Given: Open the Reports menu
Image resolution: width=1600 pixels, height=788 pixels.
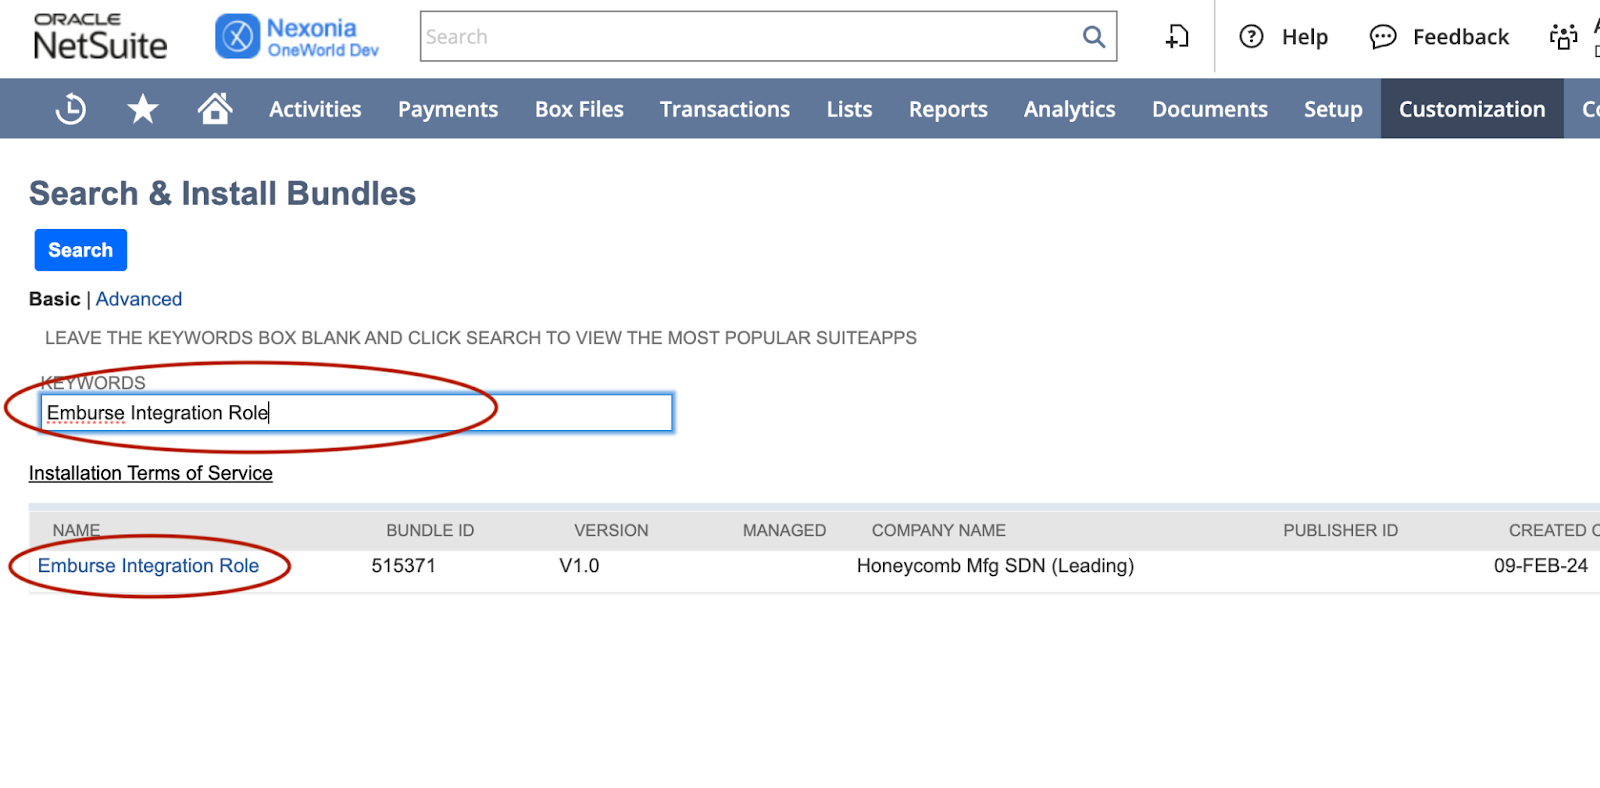Looking at the screenshot, I should point(948,109).
